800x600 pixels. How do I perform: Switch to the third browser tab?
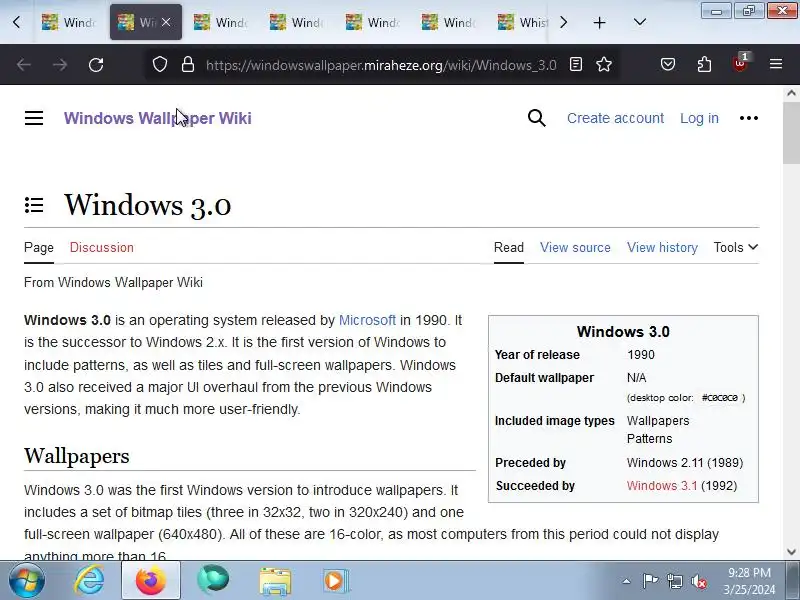[221, 22]
